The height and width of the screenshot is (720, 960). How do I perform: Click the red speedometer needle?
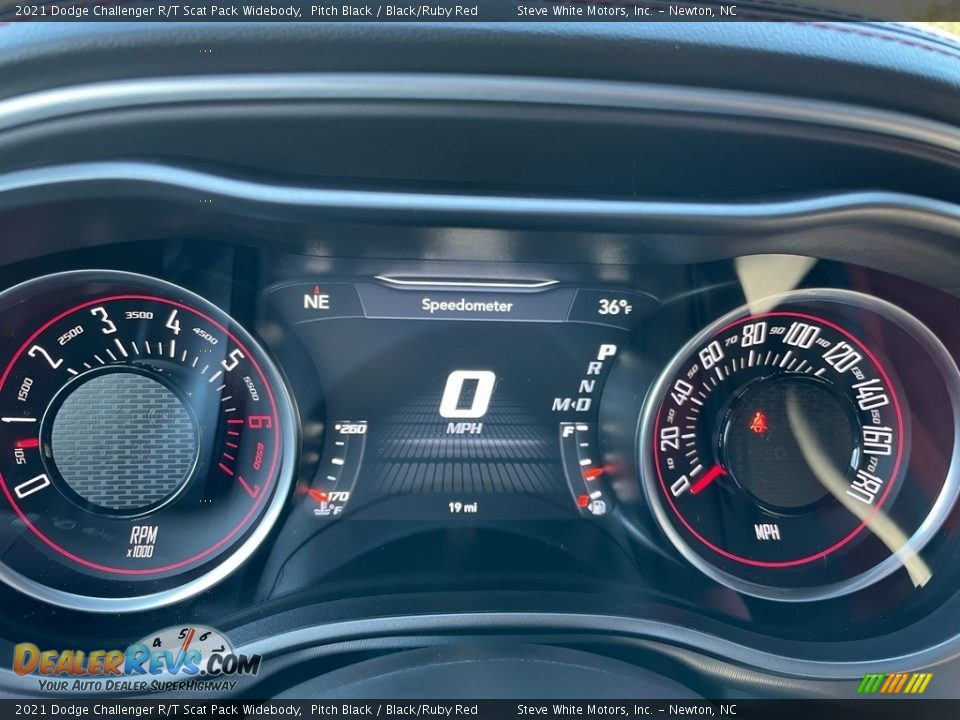click(708, 479)
